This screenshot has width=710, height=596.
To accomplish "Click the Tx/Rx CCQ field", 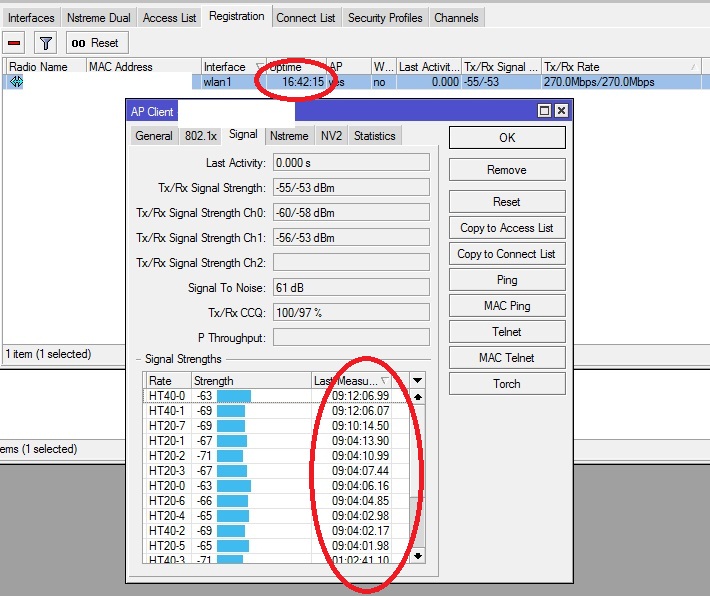I will pos(351,312).
